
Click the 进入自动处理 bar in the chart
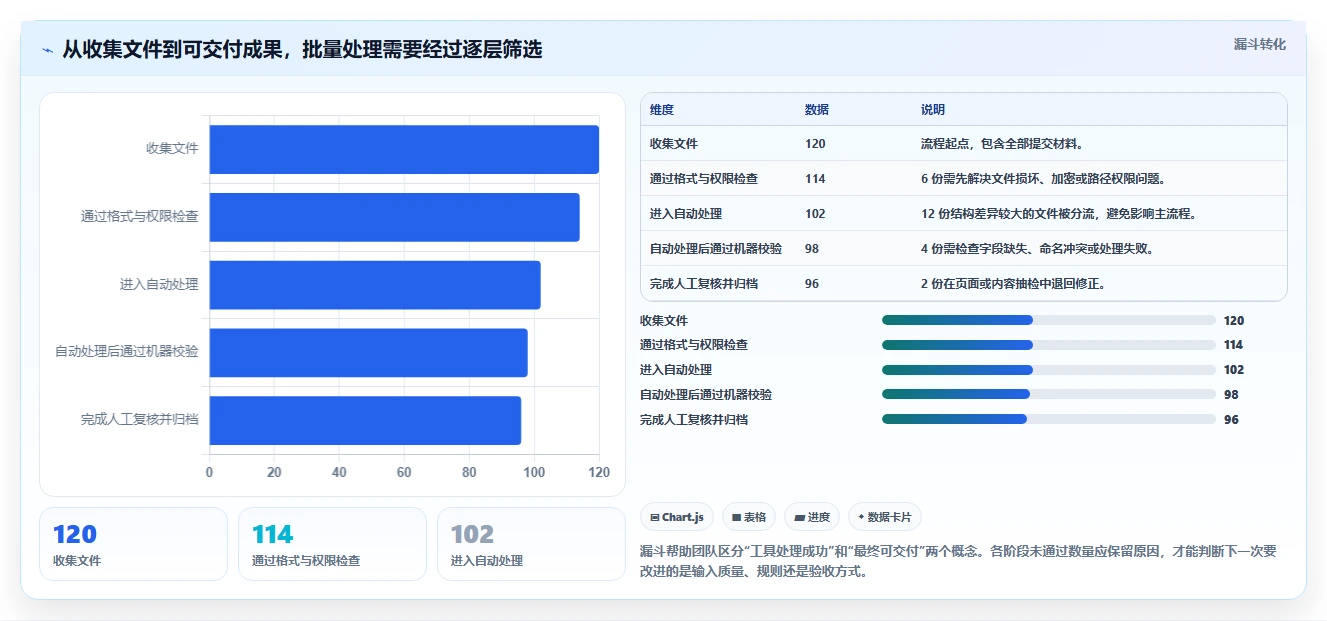(x=375, y=285)
